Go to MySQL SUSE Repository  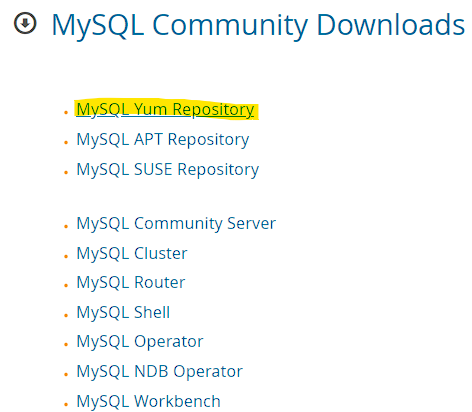(168, 169)
